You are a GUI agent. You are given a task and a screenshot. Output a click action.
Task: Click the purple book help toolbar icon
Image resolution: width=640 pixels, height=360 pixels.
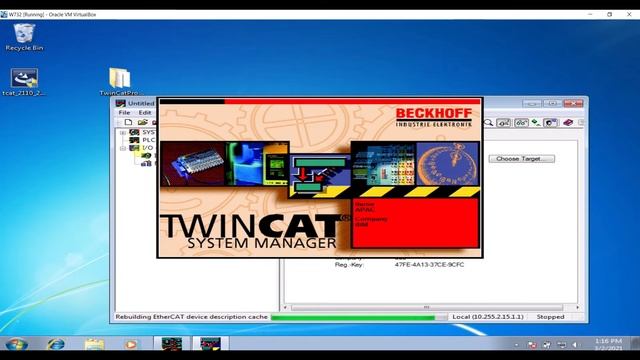pyautogui.click(x=568, y=122)
